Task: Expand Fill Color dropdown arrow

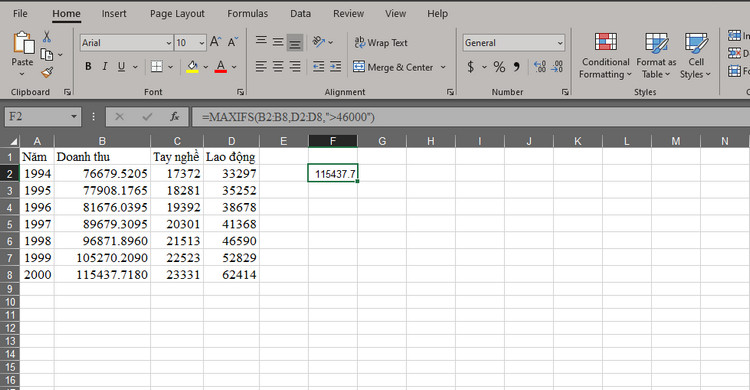Action: pyautogui.click(x=206, y=67)
